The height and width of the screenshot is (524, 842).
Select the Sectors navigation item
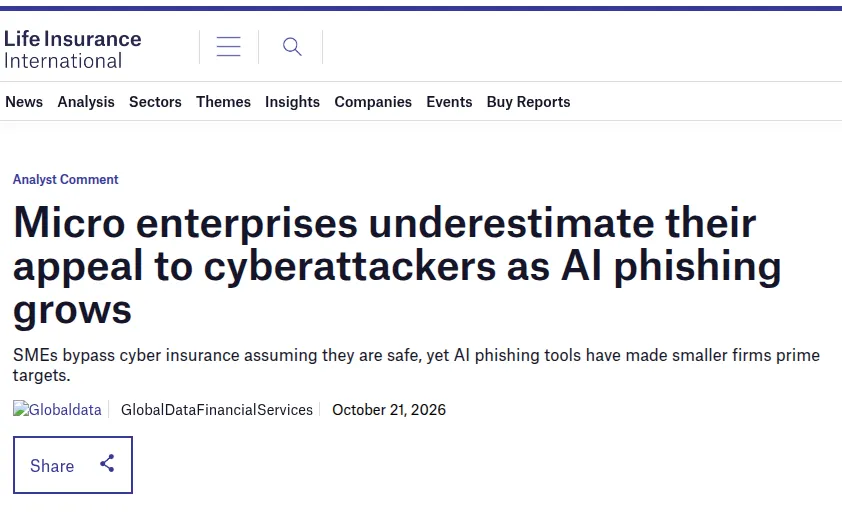155,101
